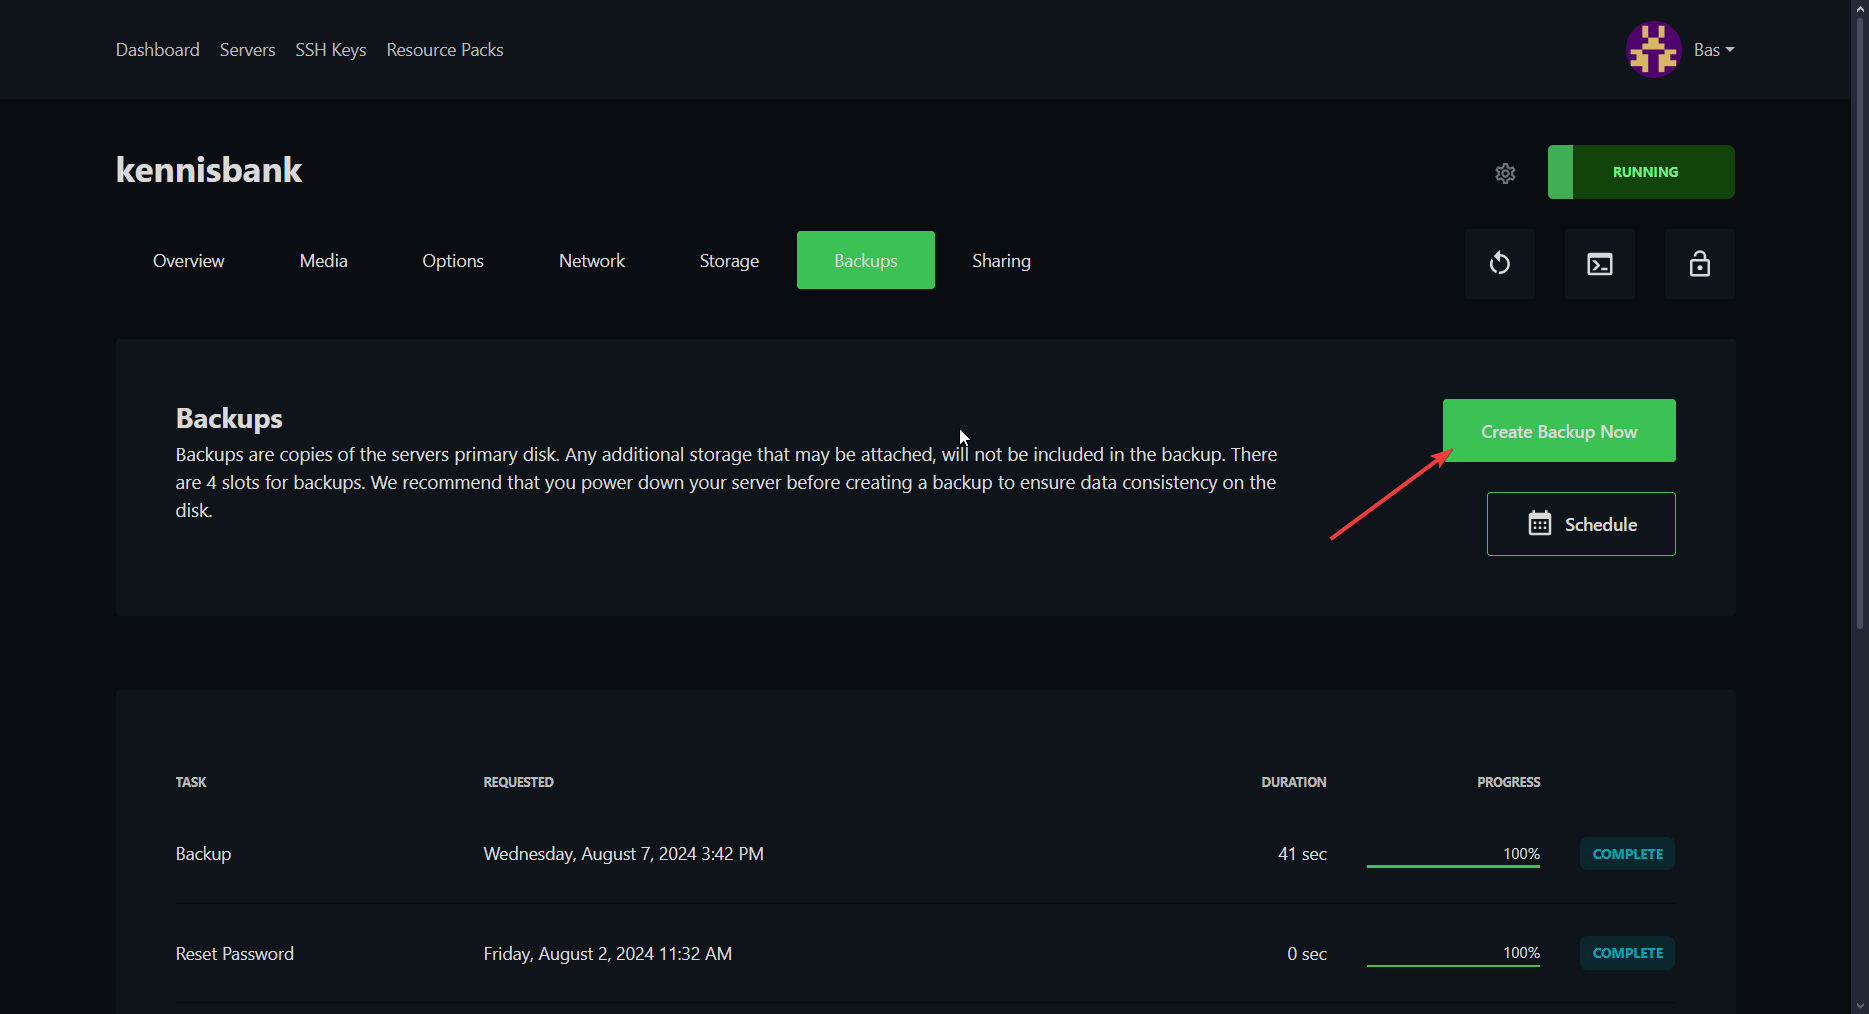Go to SSH Keys page
1869x1014 pixels.
pyautogui.click(x=330, y=50)
